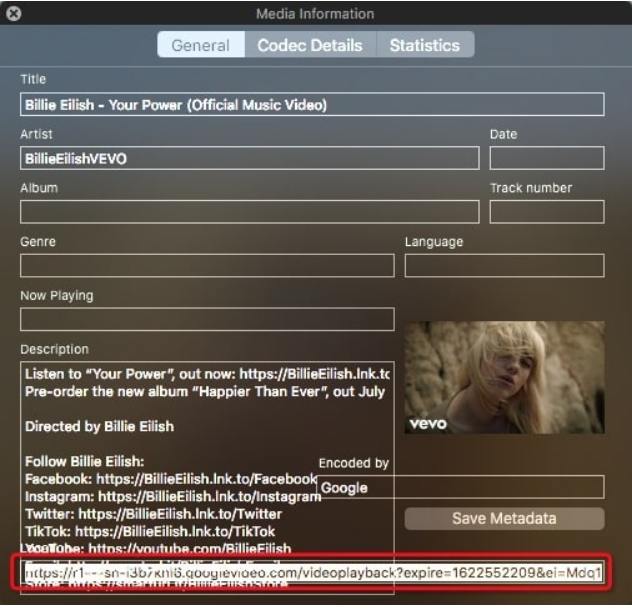Click the Now Playing field

coord(207,319)
